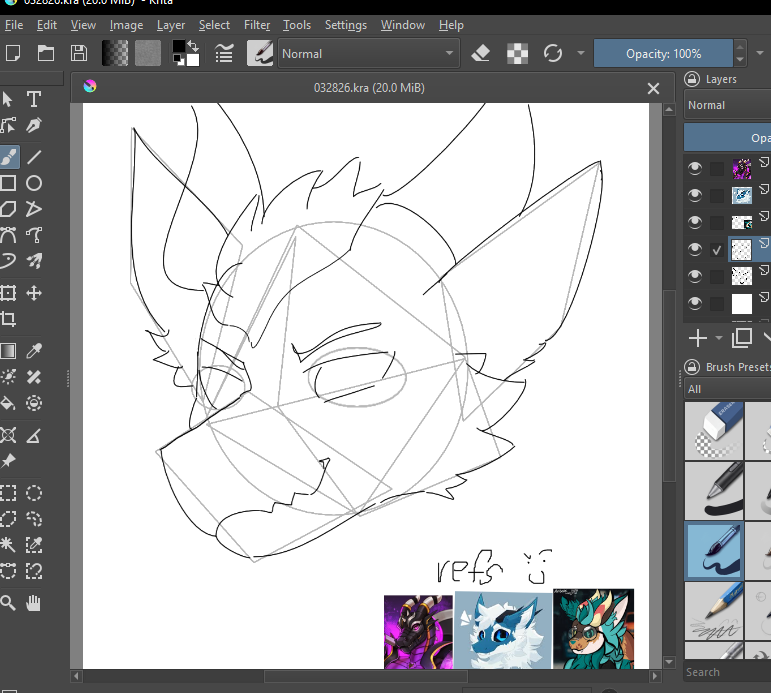
Task: Save the document with floppy icon
Action: pos(79,53)
